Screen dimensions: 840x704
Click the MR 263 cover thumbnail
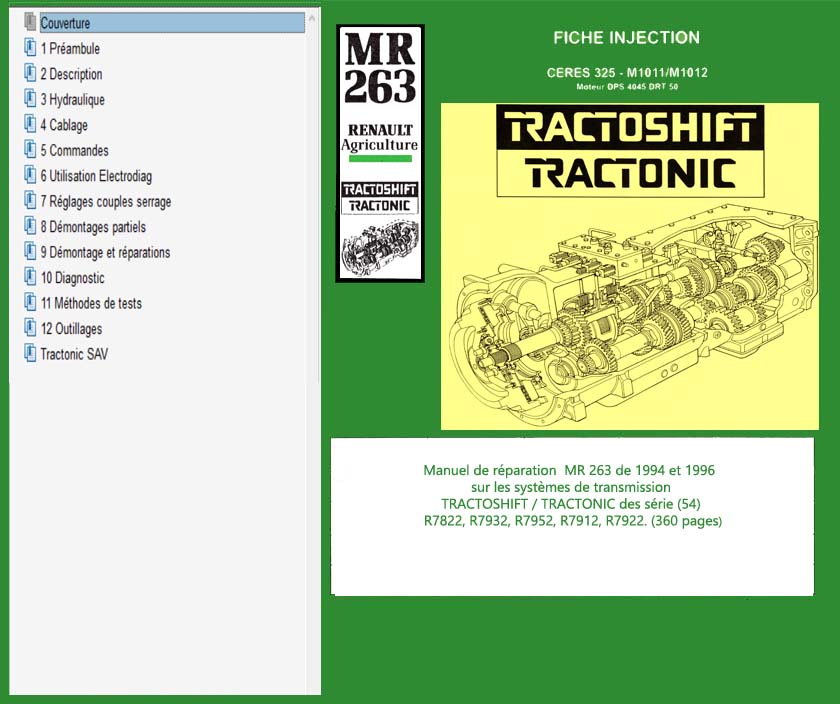coord(380,153)
